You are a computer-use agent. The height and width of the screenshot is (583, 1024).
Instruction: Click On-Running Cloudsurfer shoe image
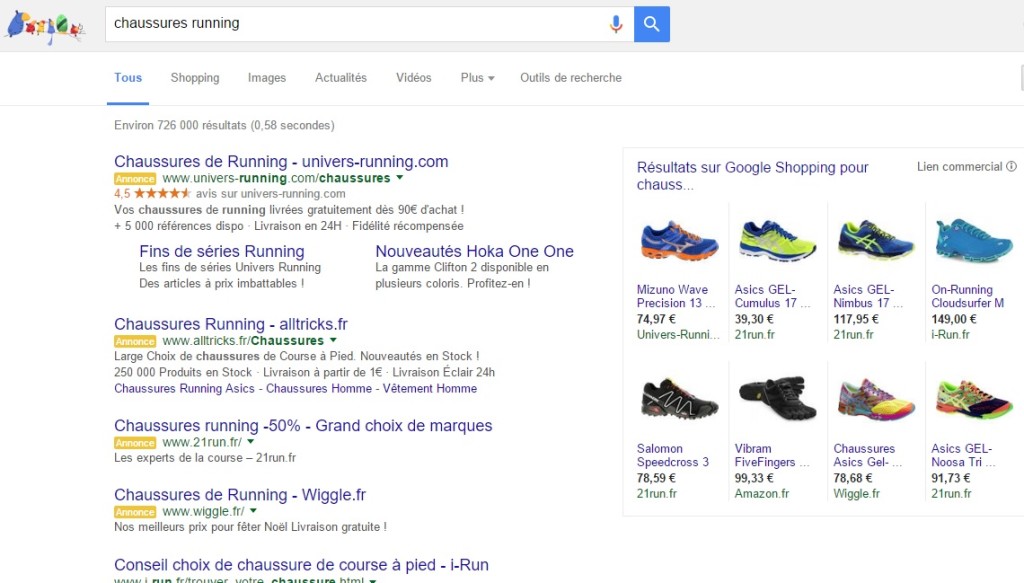click(x=974, y=241)
